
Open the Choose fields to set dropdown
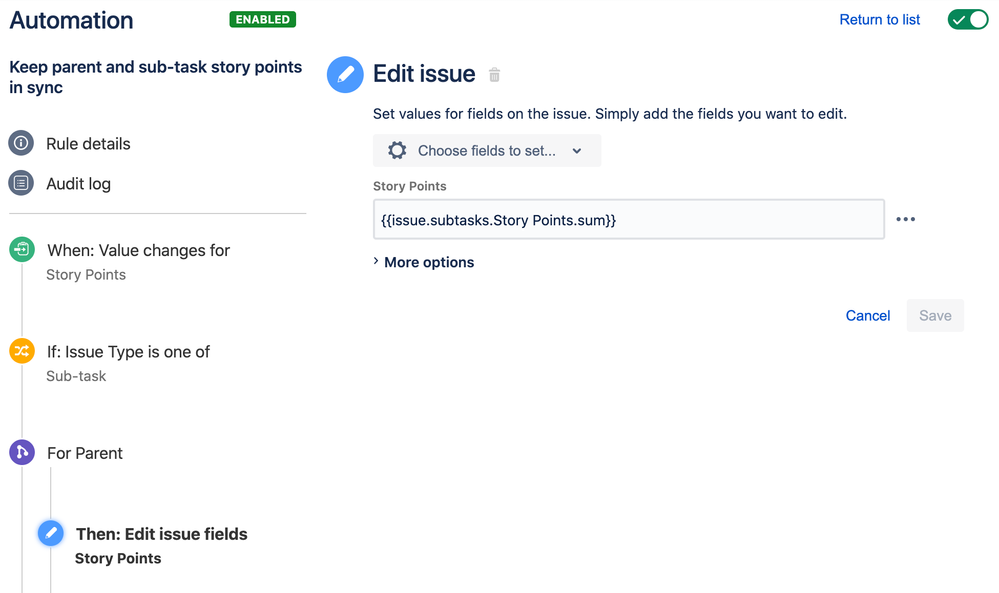[487, 150]
